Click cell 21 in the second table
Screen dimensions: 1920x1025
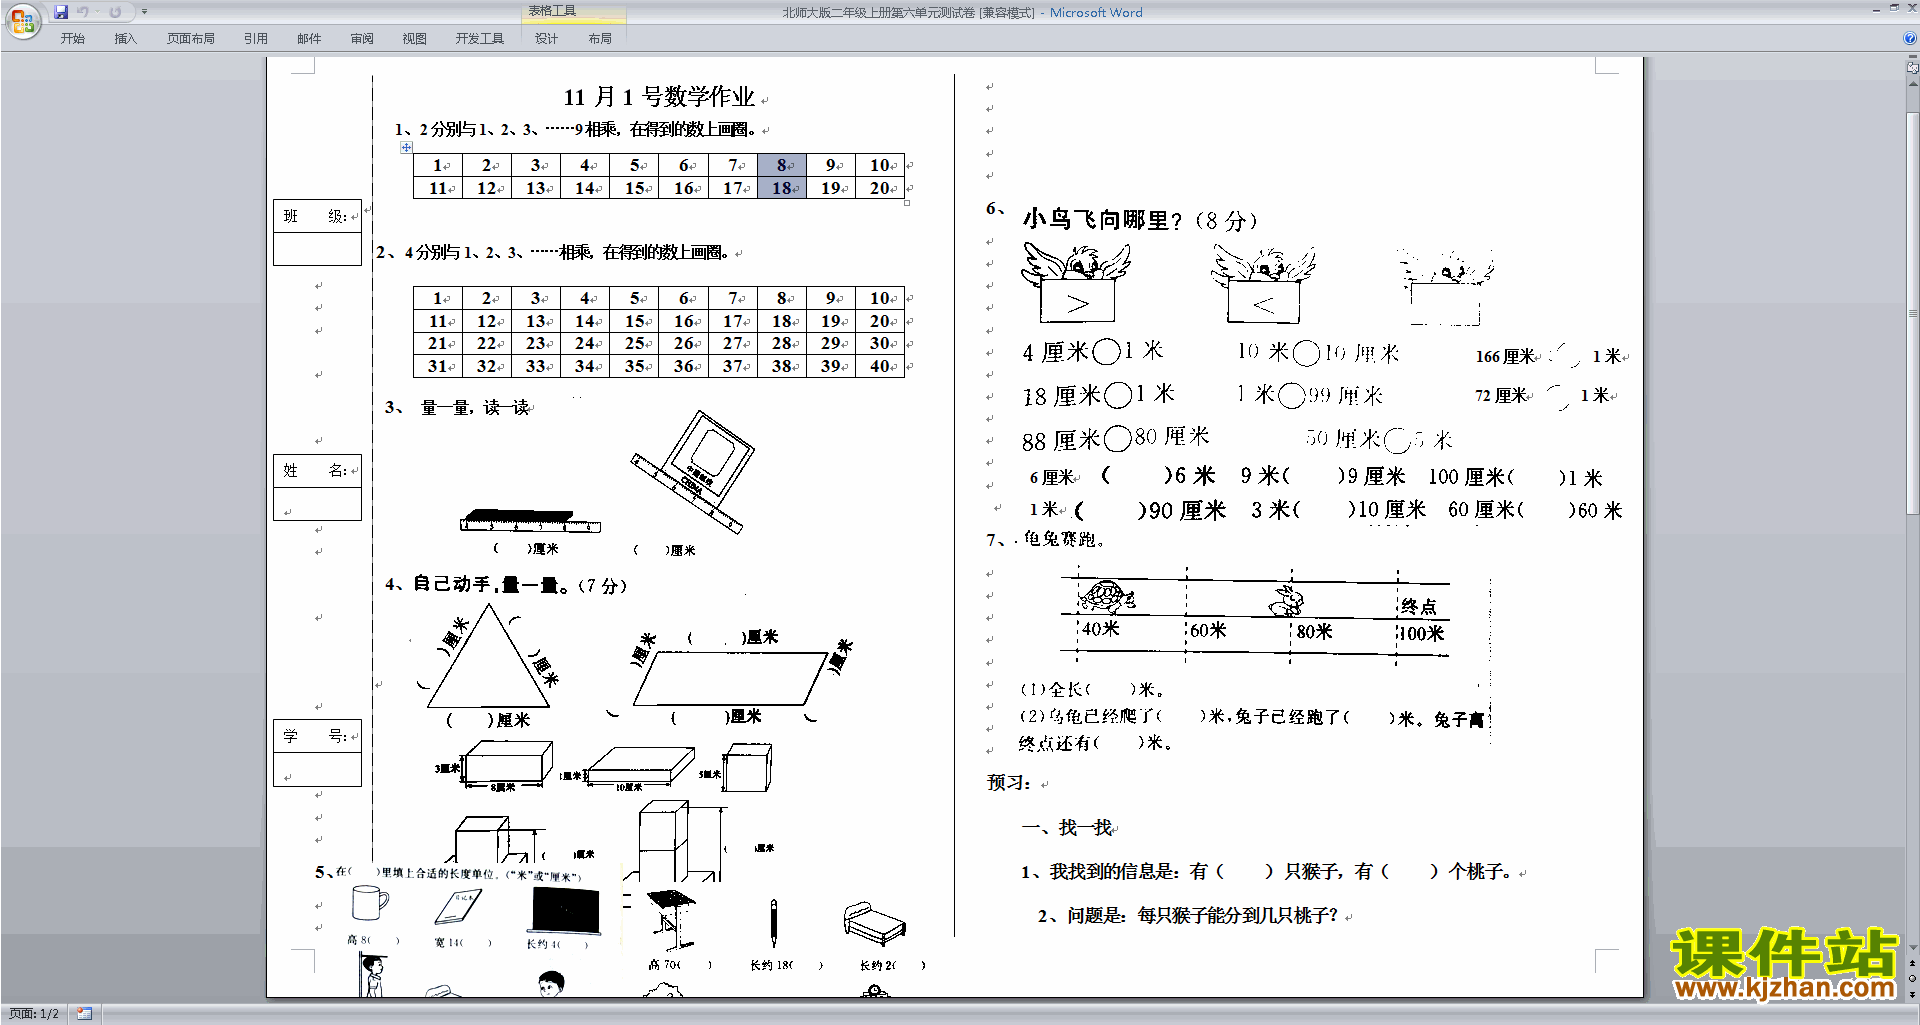(438, 343)
